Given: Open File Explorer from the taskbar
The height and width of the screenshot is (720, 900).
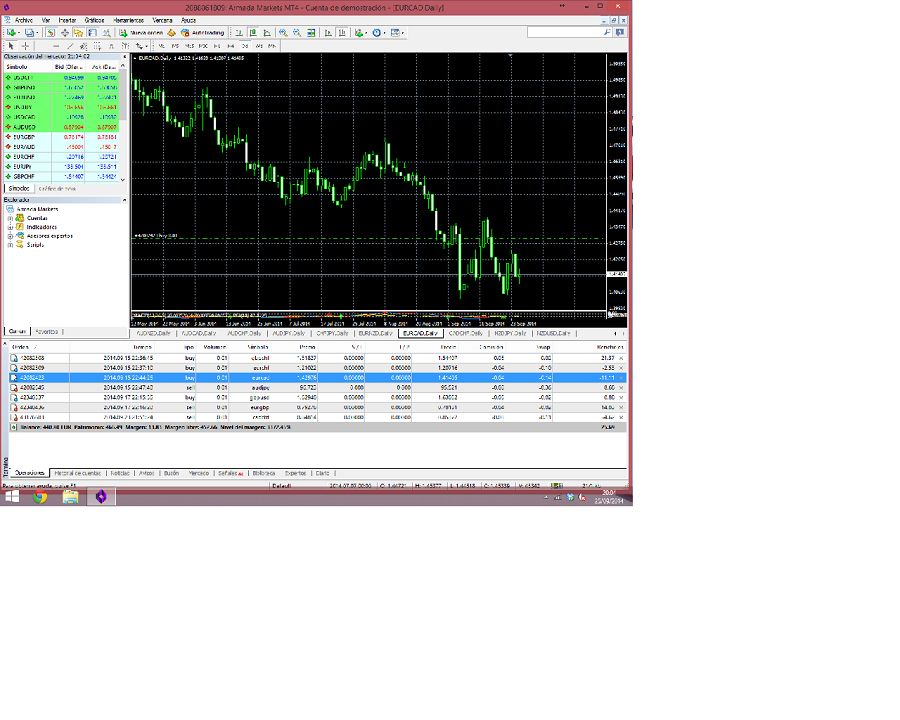Looking at the screenshot, I should 70,496.
